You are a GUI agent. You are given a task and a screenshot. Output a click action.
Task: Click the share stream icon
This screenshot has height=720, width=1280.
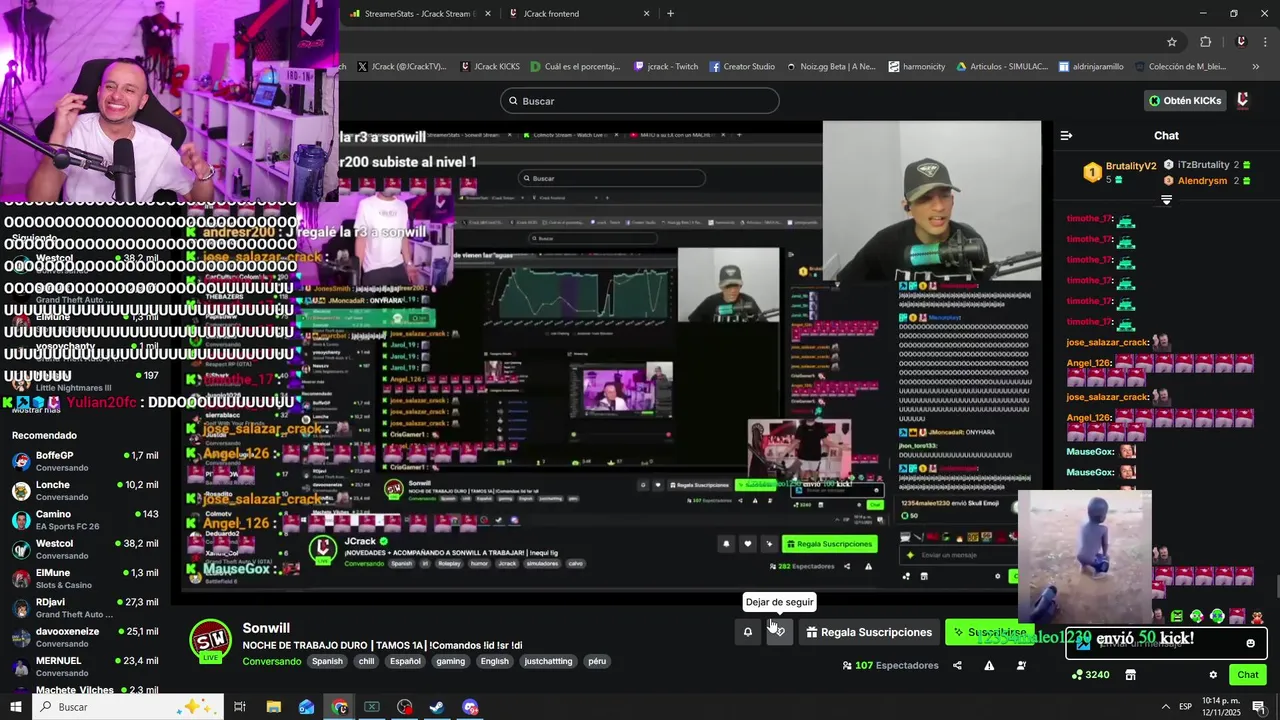coord(957,666)
